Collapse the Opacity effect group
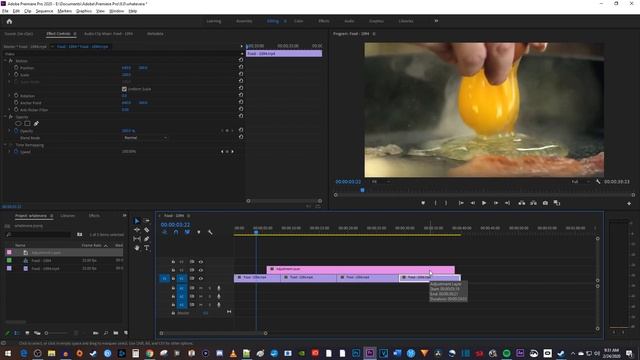 (x=5, y=117)
